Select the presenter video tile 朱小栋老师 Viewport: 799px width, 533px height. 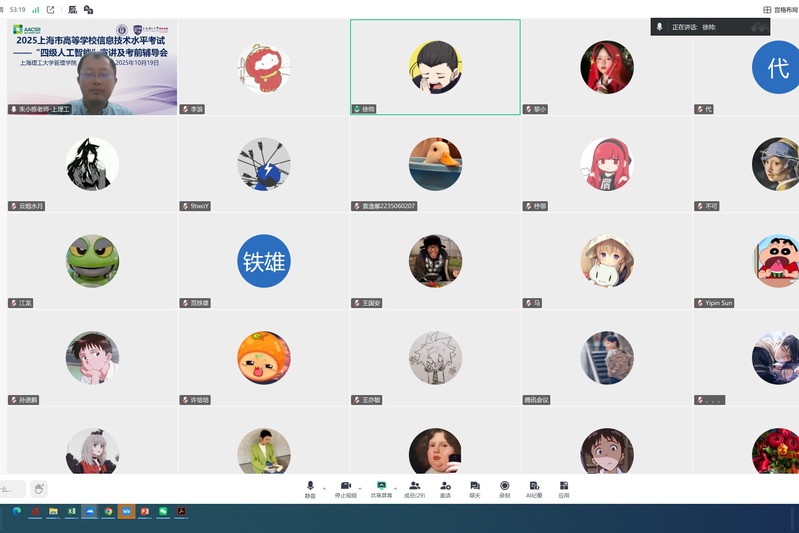92,67
